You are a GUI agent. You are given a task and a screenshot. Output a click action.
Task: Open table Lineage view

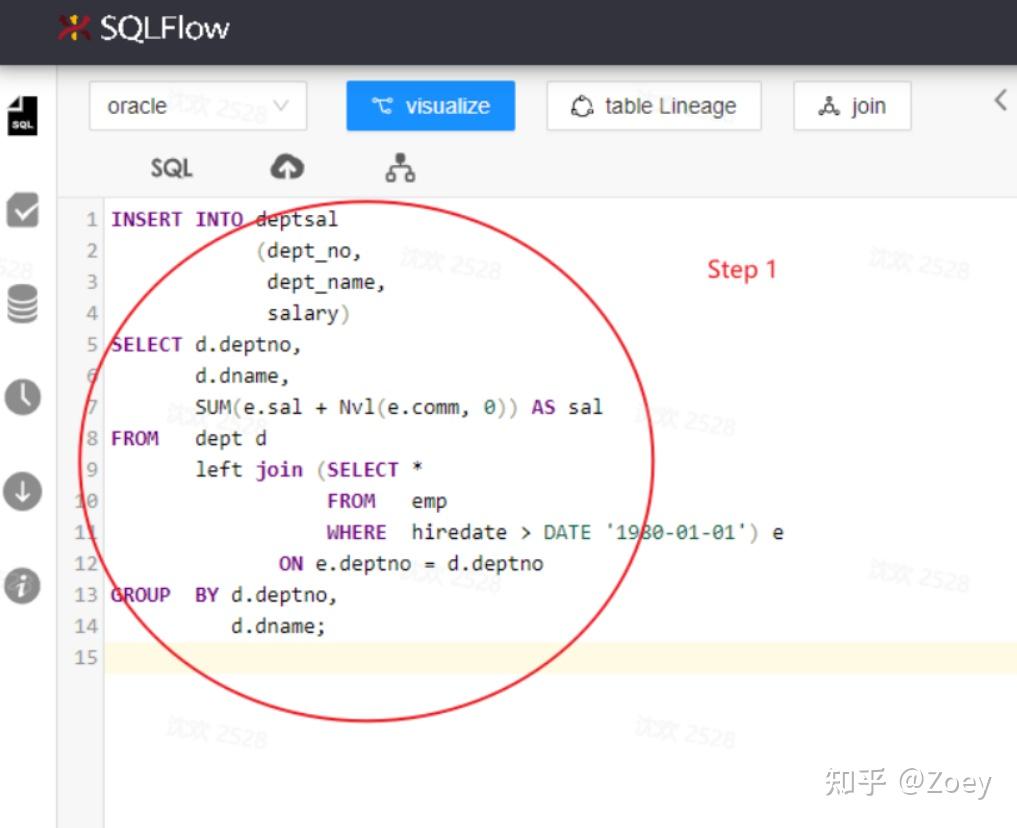tap(653, 105)
